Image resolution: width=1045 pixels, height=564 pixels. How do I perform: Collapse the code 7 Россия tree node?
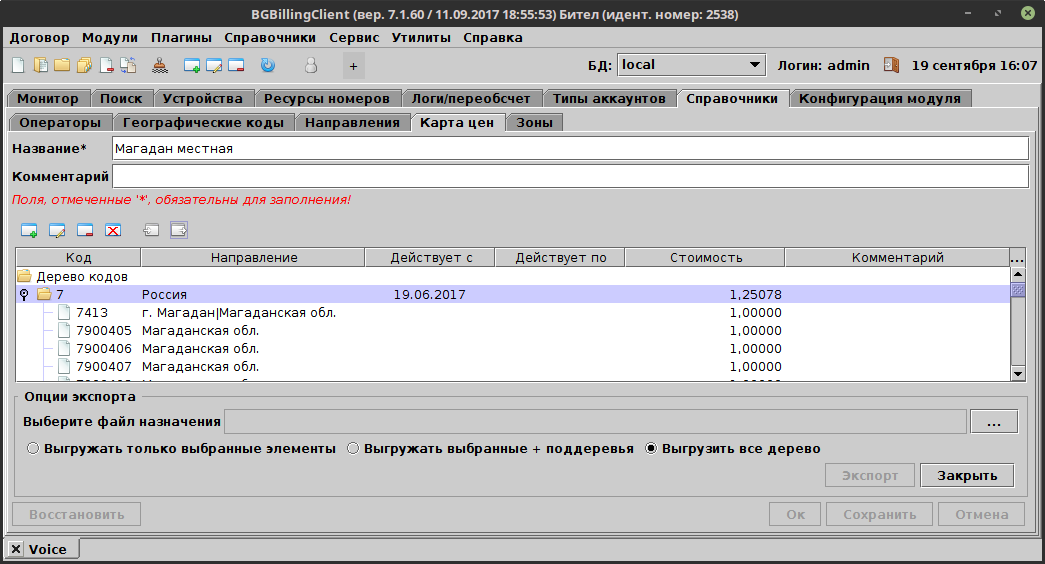(24, 294)
